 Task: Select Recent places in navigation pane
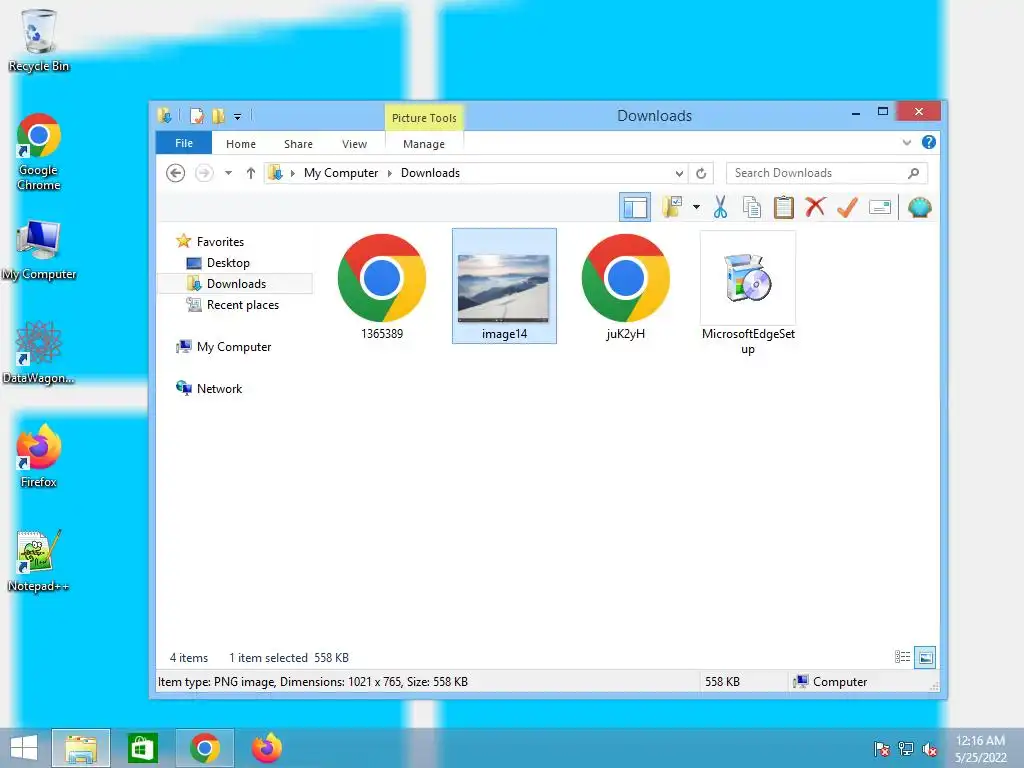pyautogui.click(x=242, y=305)
